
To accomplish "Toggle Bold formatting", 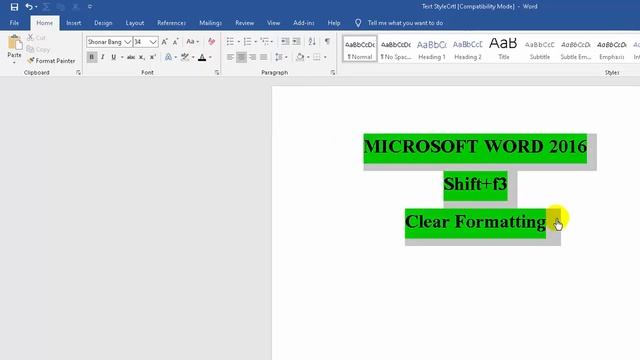I will coord(91,57).
